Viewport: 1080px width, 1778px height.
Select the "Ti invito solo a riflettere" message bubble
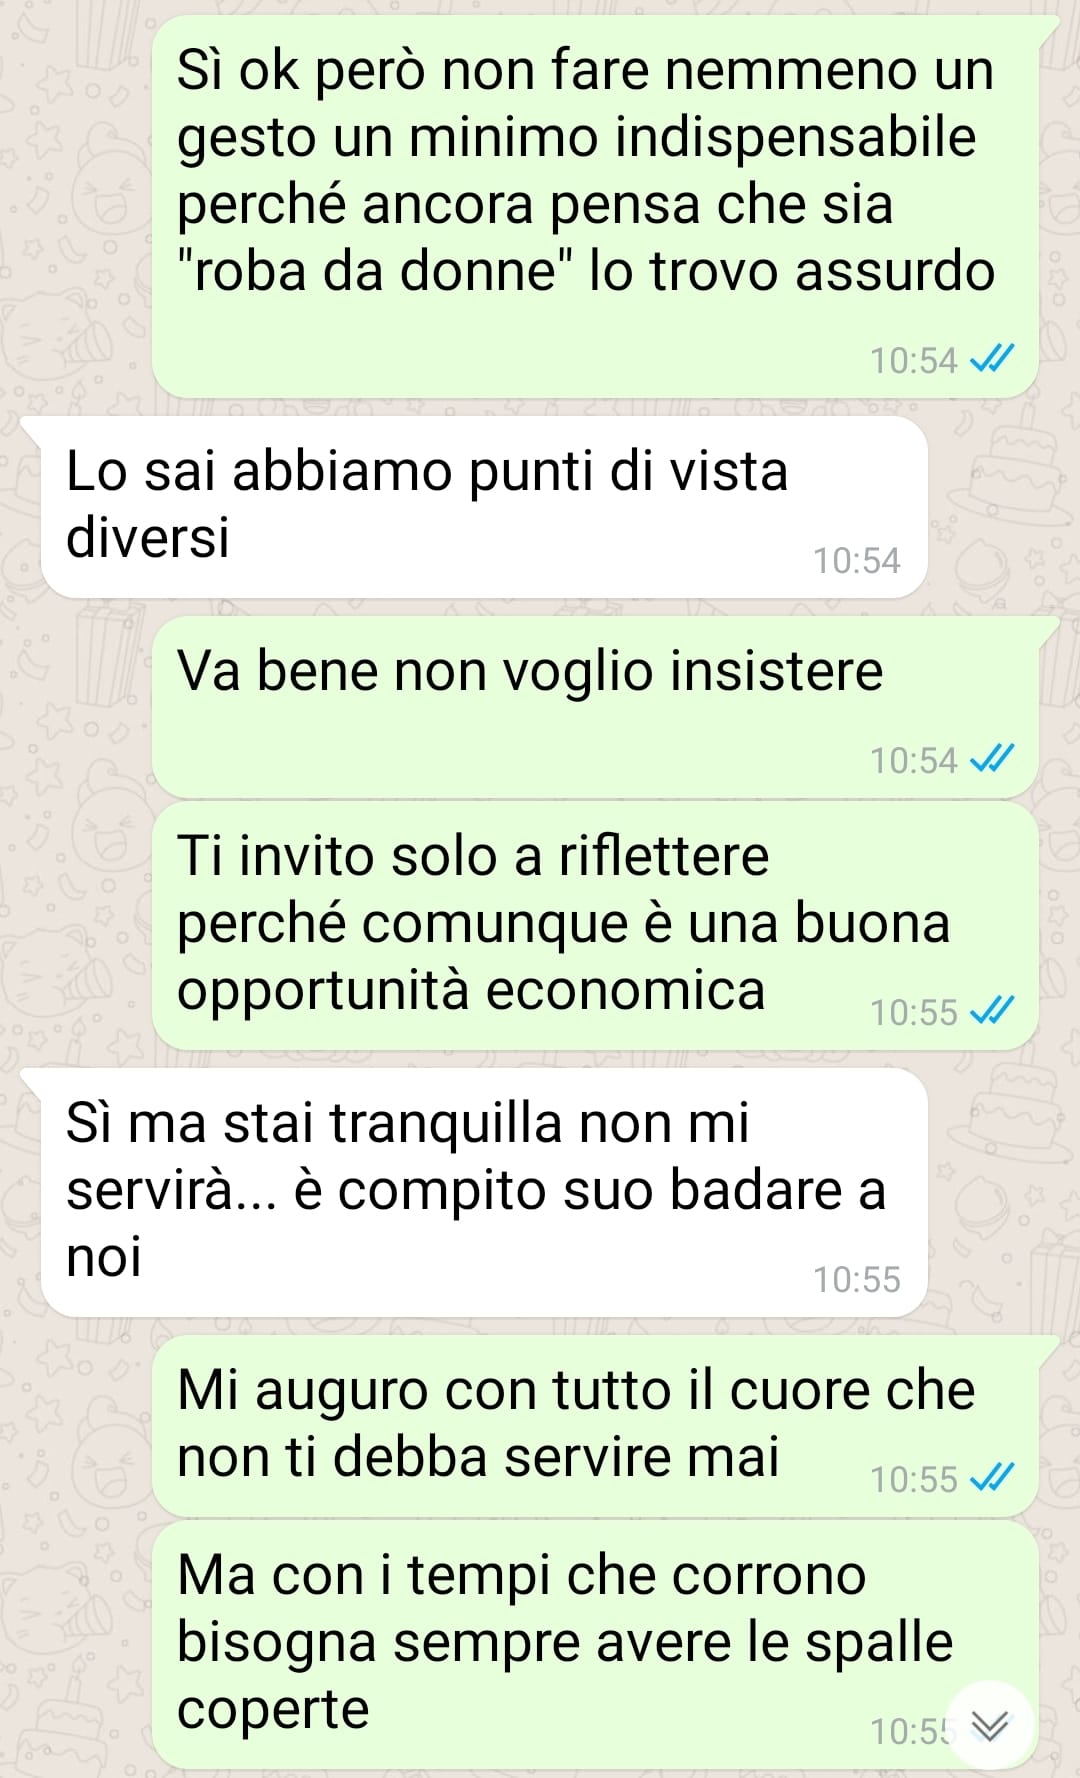click(595, 926)
